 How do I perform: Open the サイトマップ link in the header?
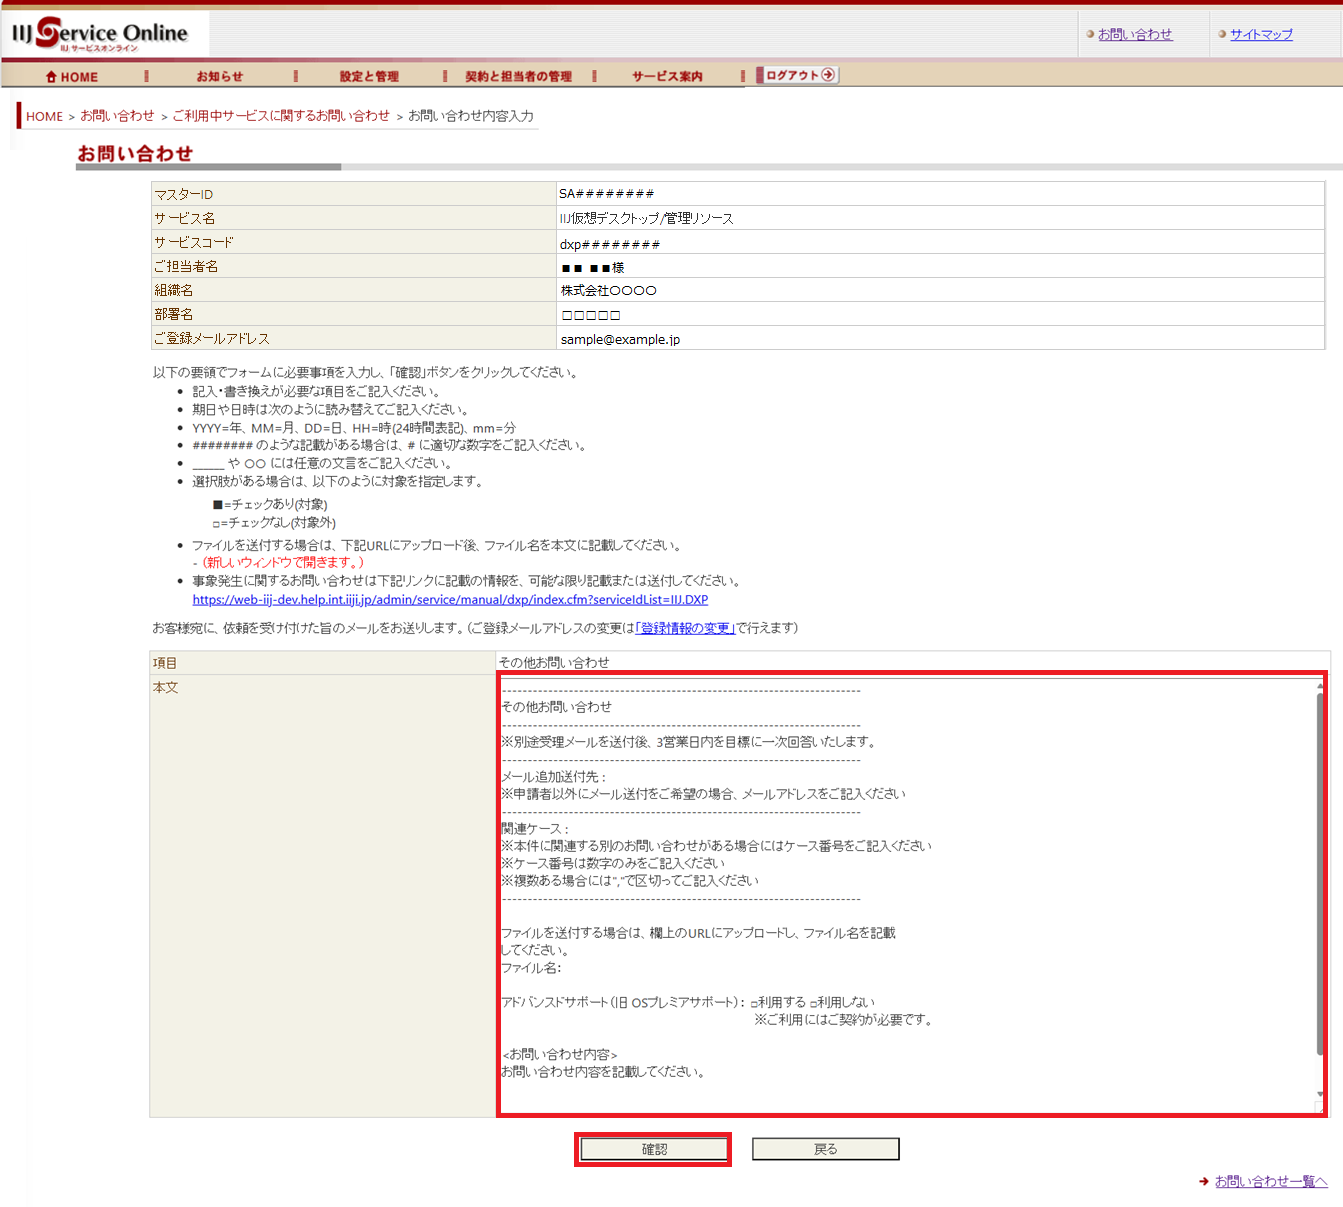pyautogui.click(x=1261, y=34)
